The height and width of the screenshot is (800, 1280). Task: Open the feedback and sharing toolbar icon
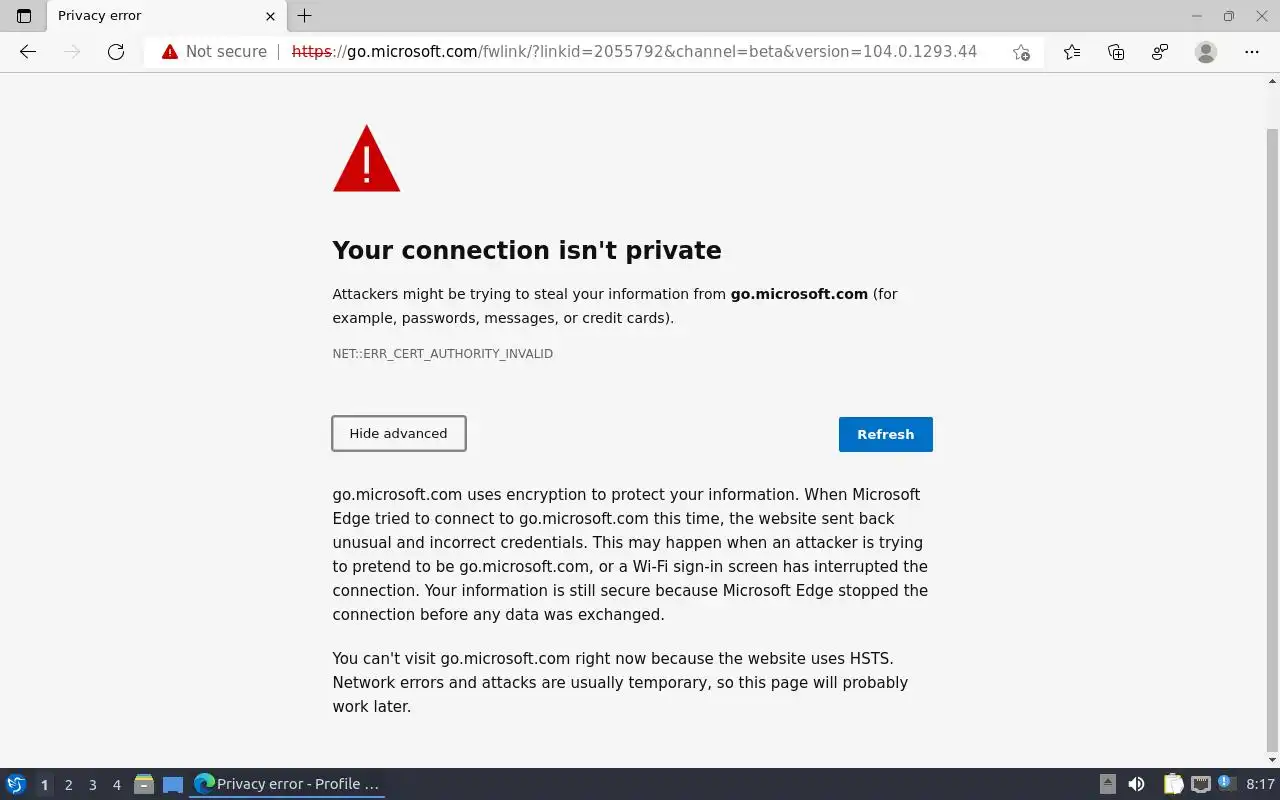tap(1160, 52)
